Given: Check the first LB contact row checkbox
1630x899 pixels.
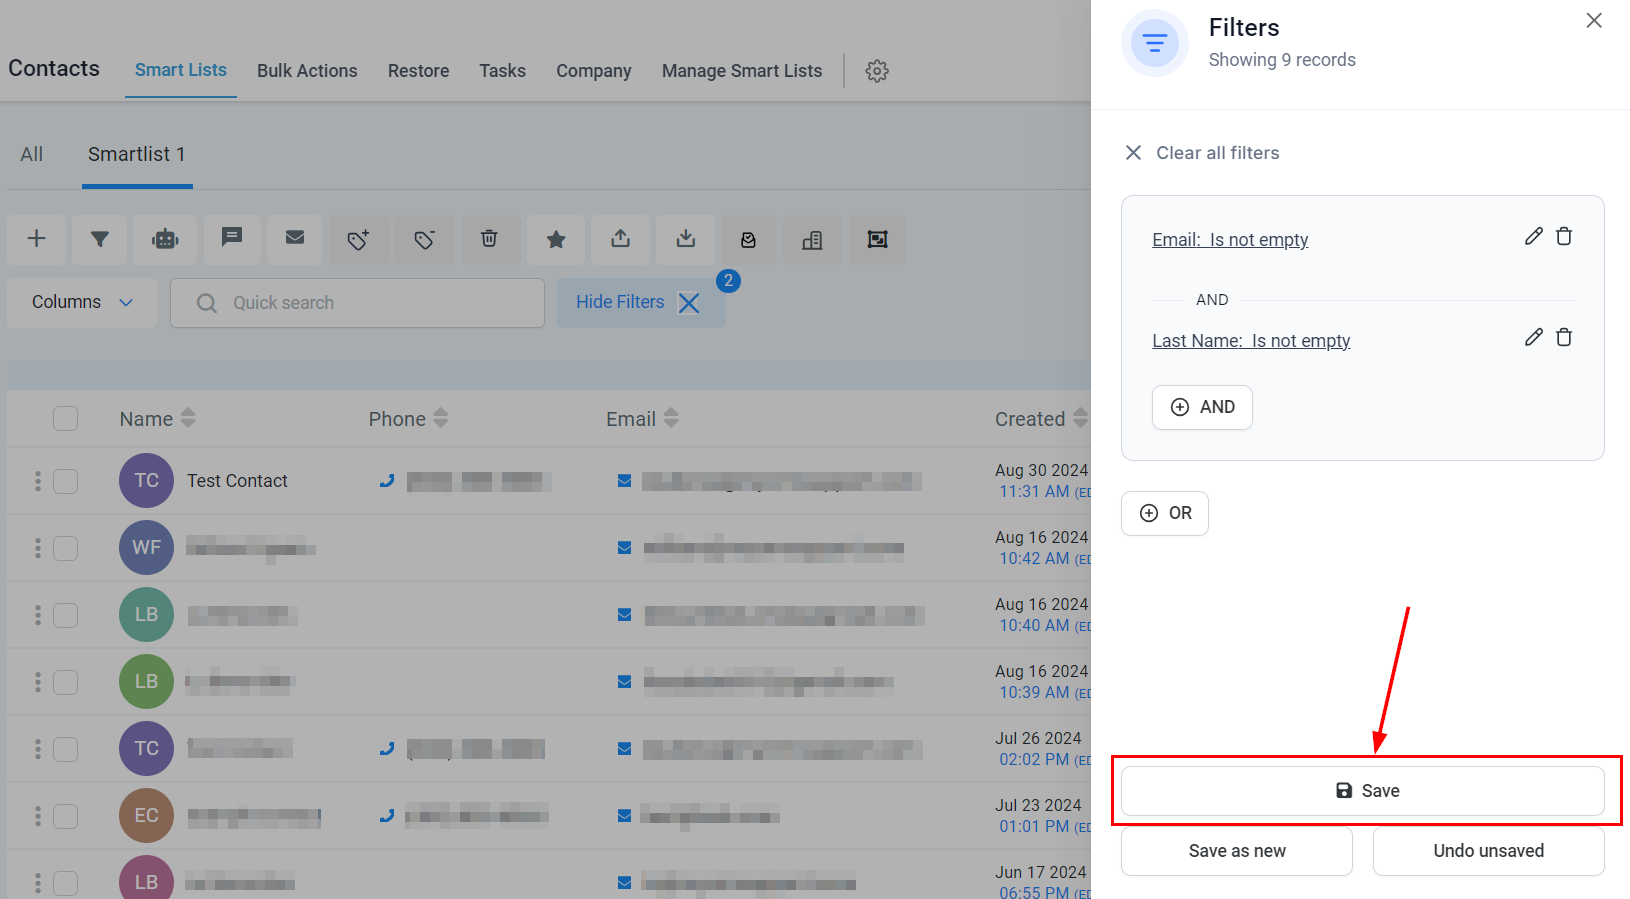Looking at the screenshot, I should click(x=65, y=615).
